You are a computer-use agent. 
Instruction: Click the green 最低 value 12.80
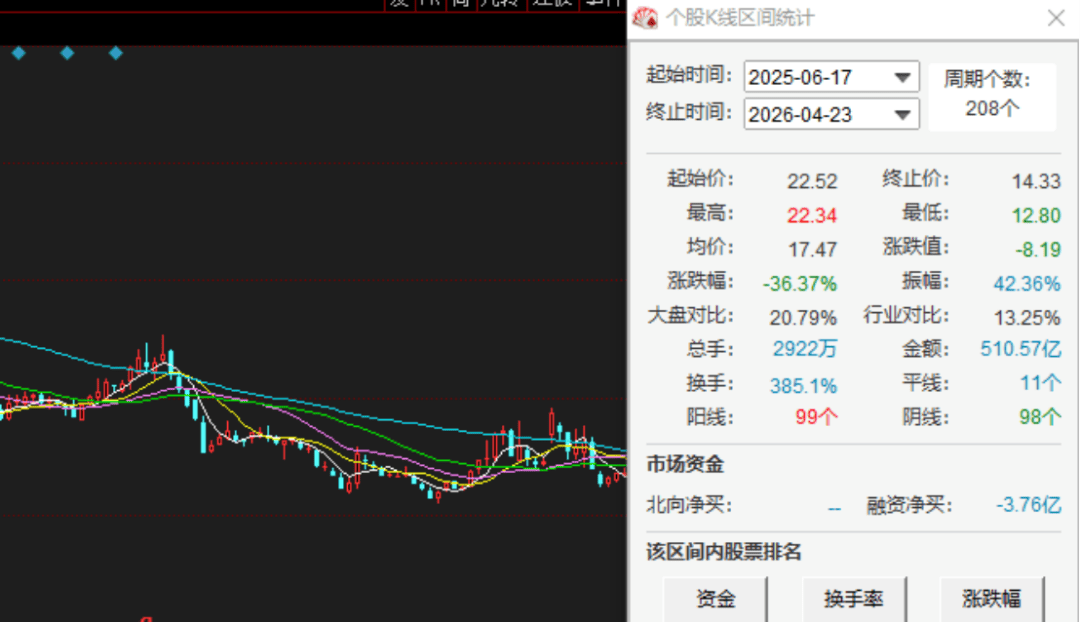point(1035,215)
